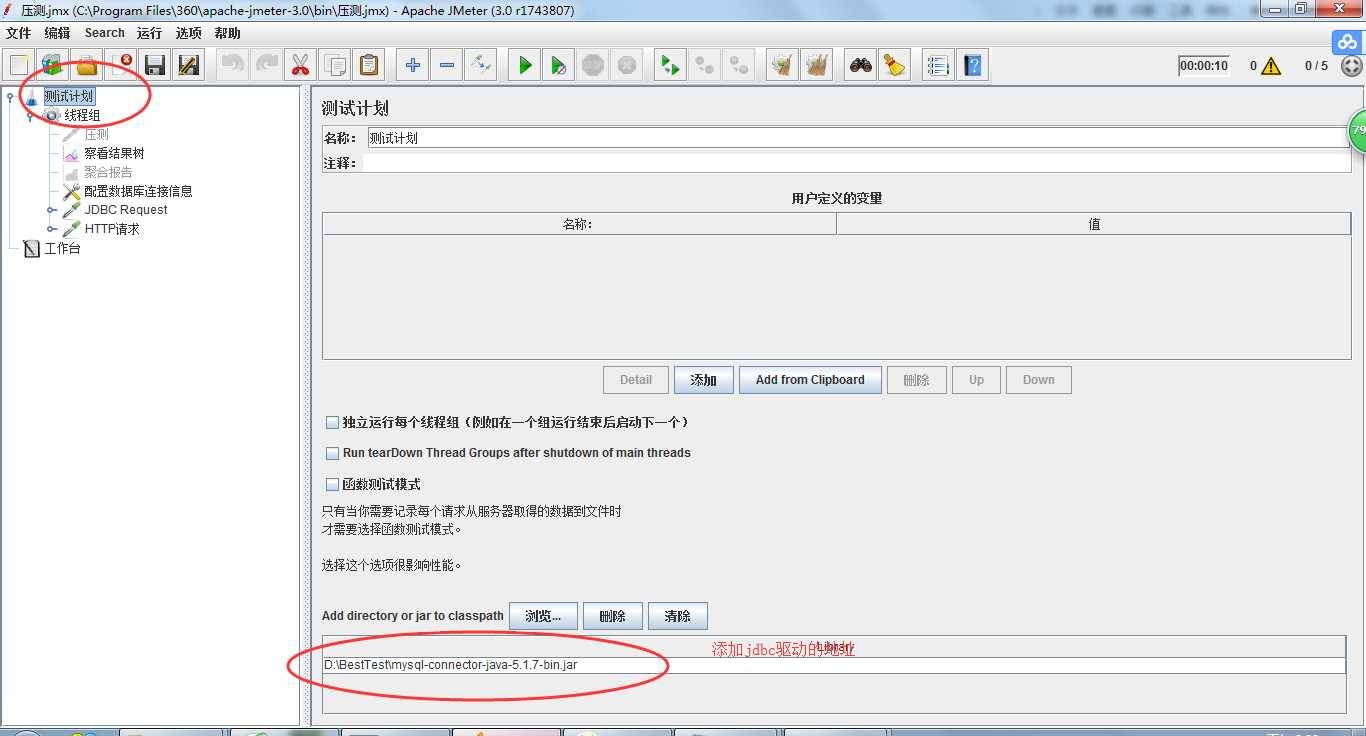Create a new test plan via toolbar
Viewport: 1366px width, 736px height.
[19, 66]
